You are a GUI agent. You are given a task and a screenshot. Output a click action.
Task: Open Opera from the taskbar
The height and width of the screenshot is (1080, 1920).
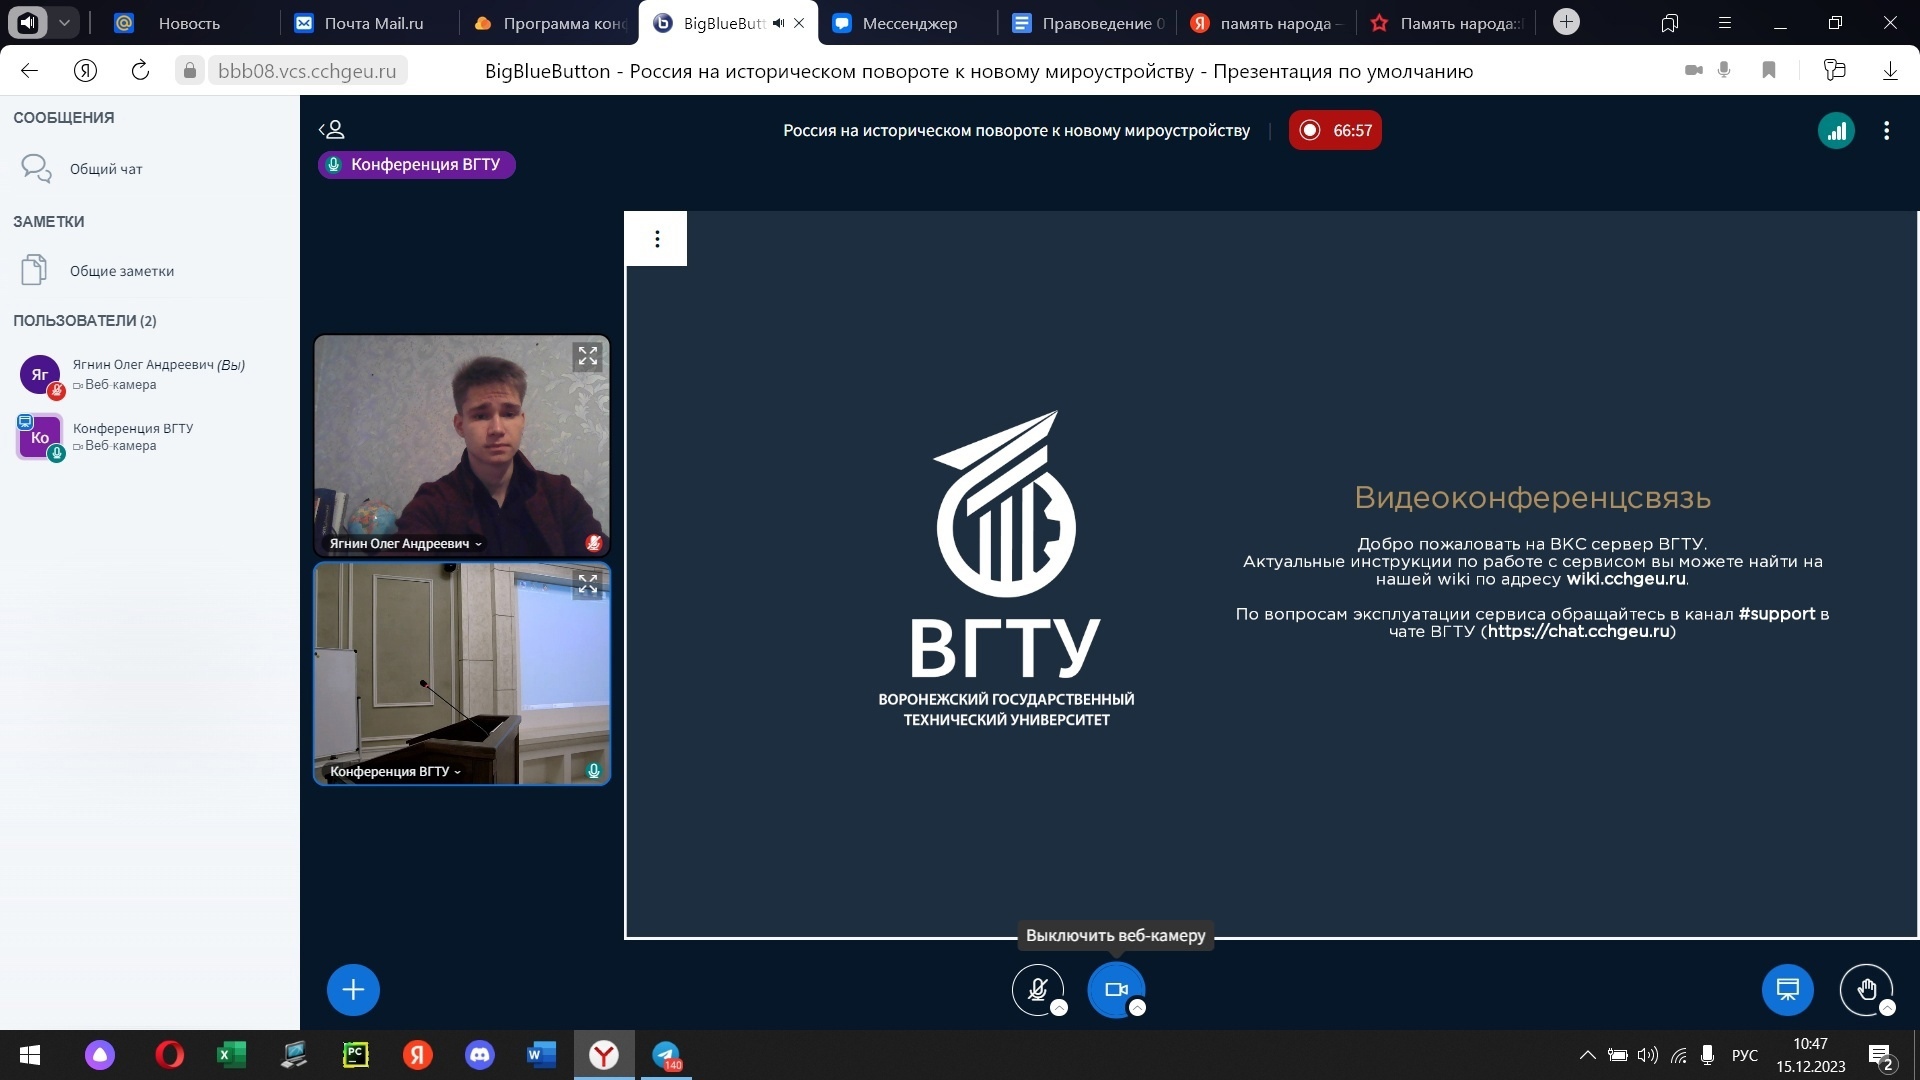pyautogui.click(x=170, y=1055)
